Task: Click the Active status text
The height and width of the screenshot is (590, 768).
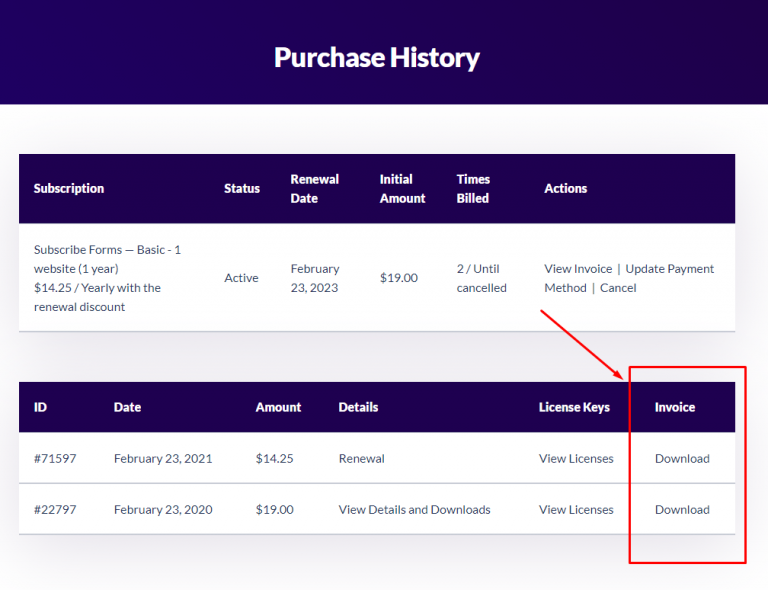Action: (241, 278)
